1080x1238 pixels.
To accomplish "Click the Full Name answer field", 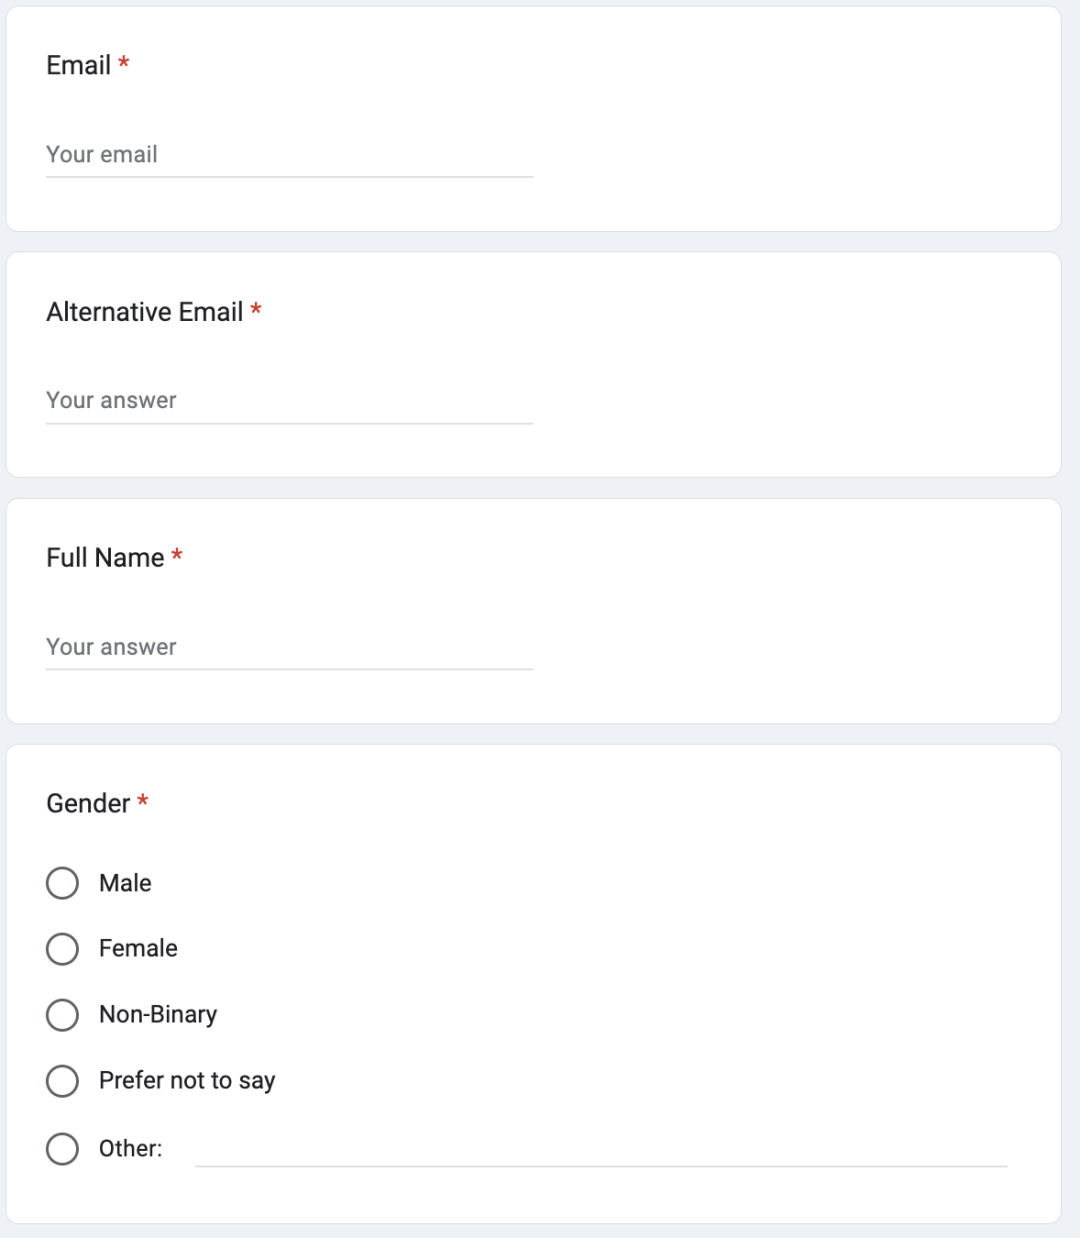I will click(x=289, y=648).
